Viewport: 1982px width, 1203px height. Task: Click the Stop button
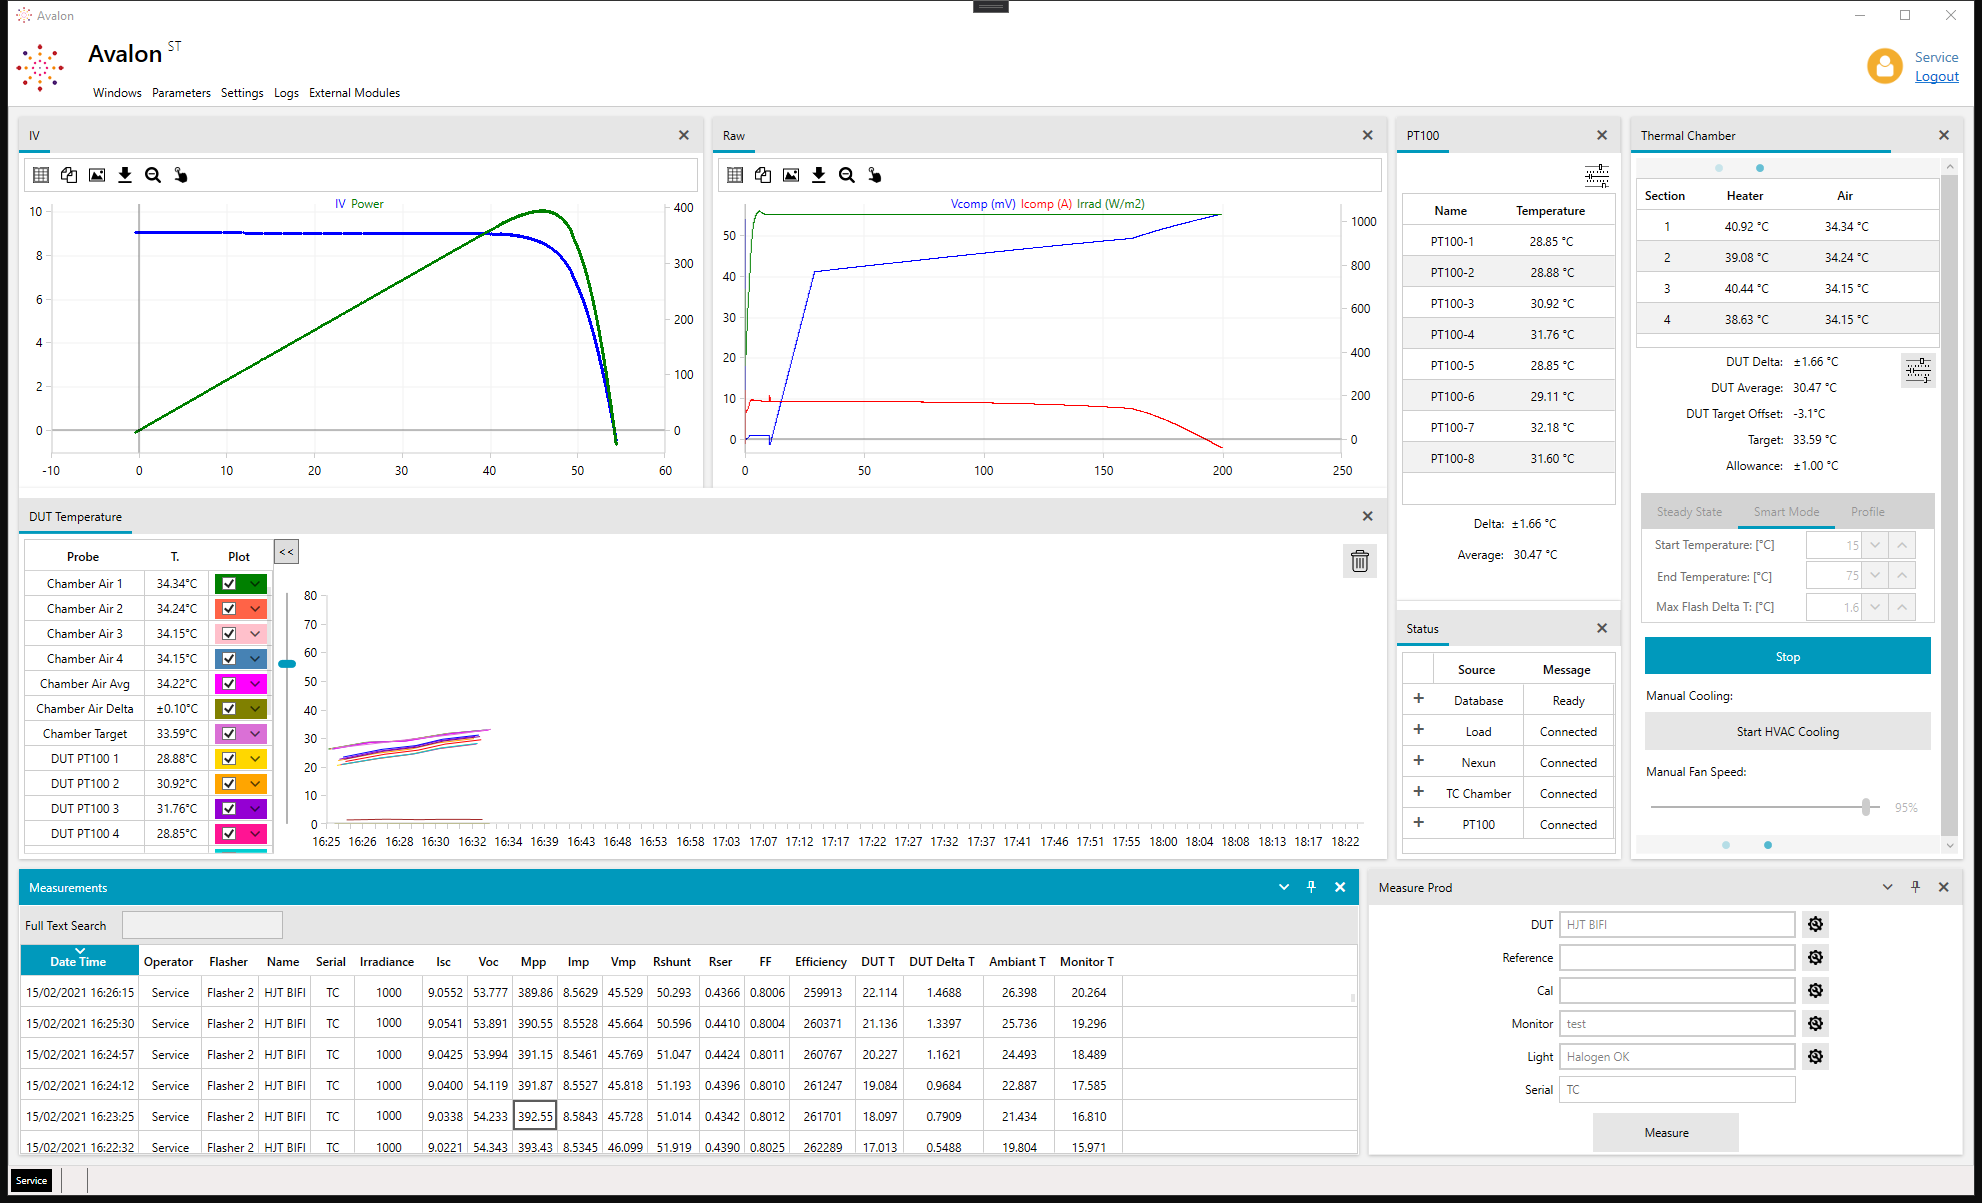tap(1787, 657)
